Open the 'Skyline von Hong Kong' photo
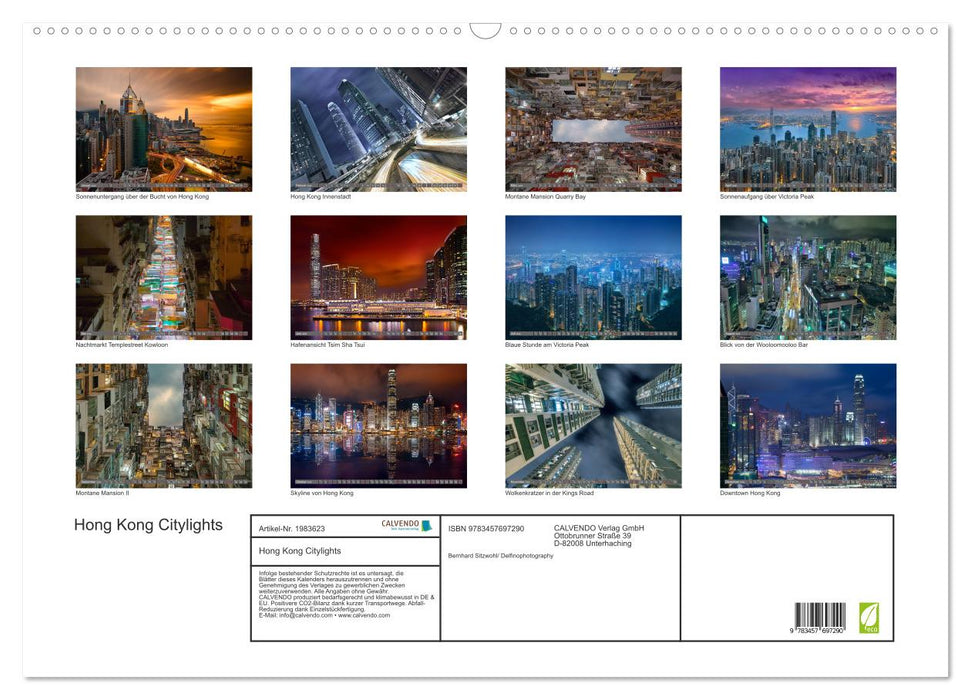The image size is (971, 700). 378,426
